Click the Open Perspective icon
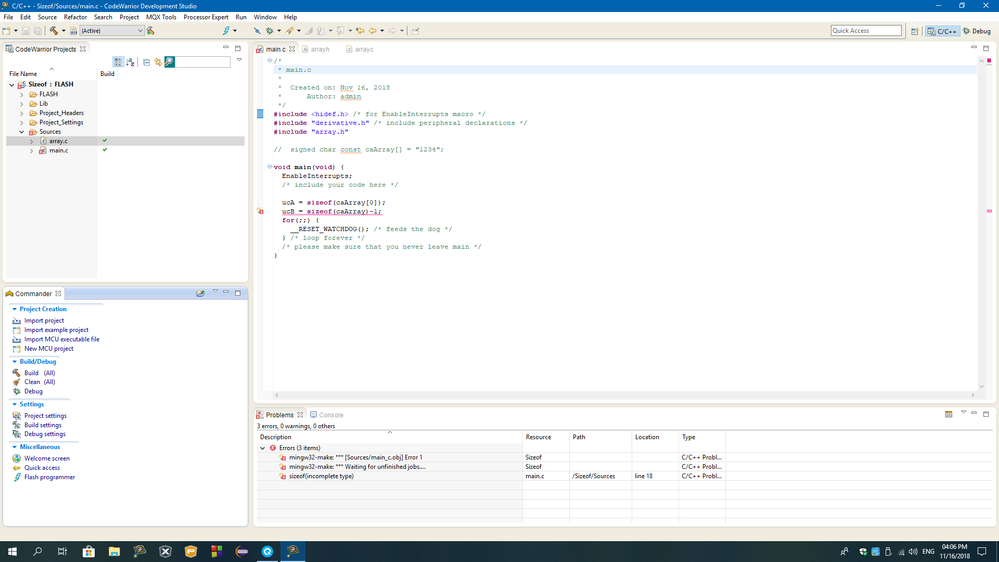Image resolution: width=999 pixels, height=562 pixels. [915, 31]
